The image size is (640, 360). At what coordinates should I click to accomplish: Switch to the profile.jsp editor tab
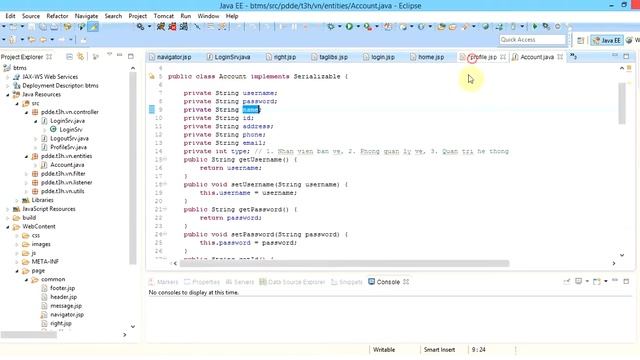click(x=483, y=57)
